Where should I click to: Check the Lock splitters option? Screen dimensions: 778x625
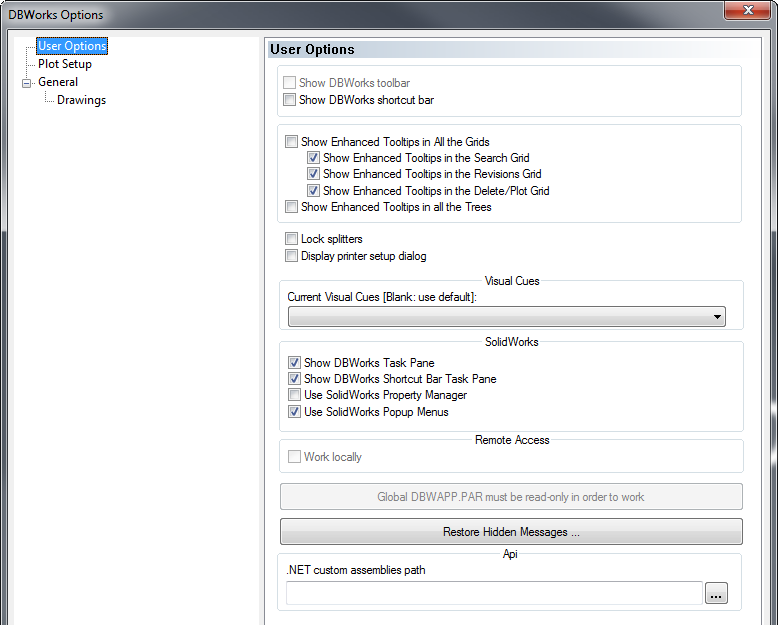291,239
